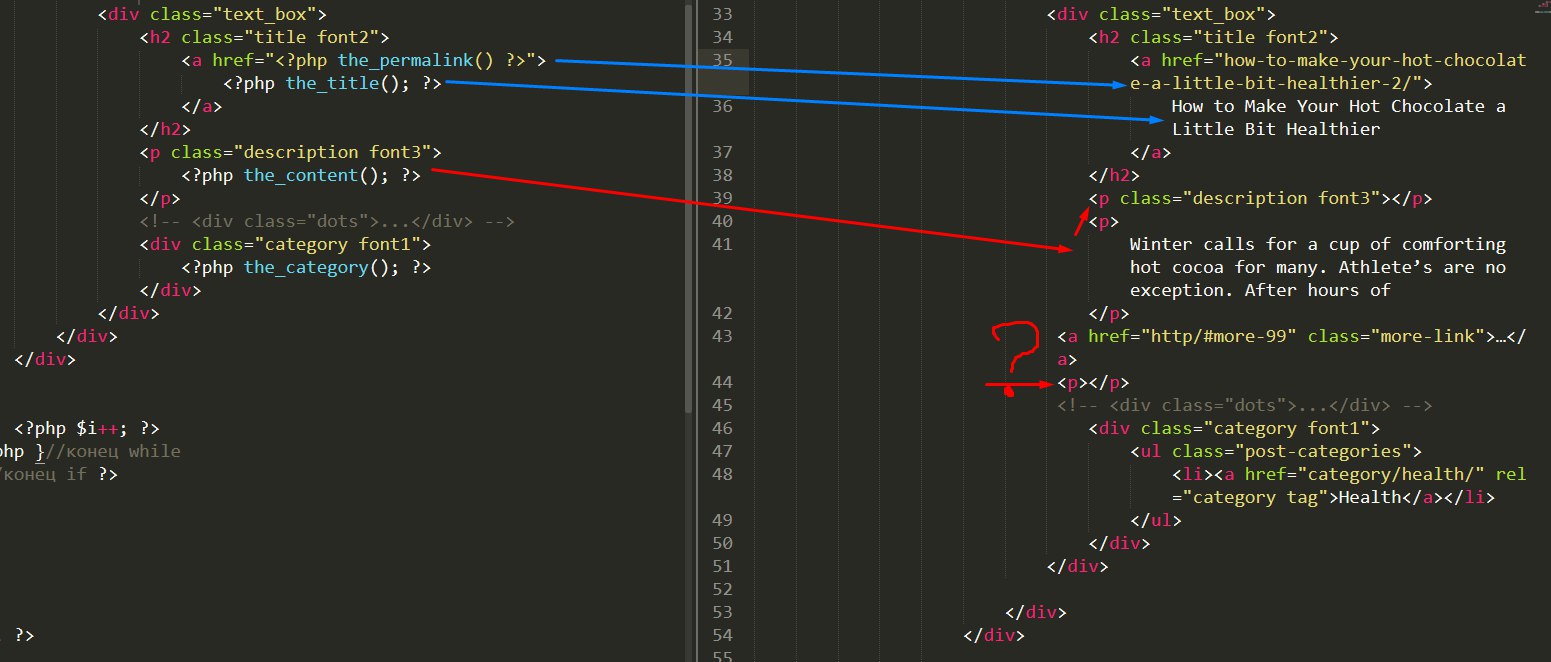Click gutter line number 48
Screen dimensions: 1551x662
[722, 474]
